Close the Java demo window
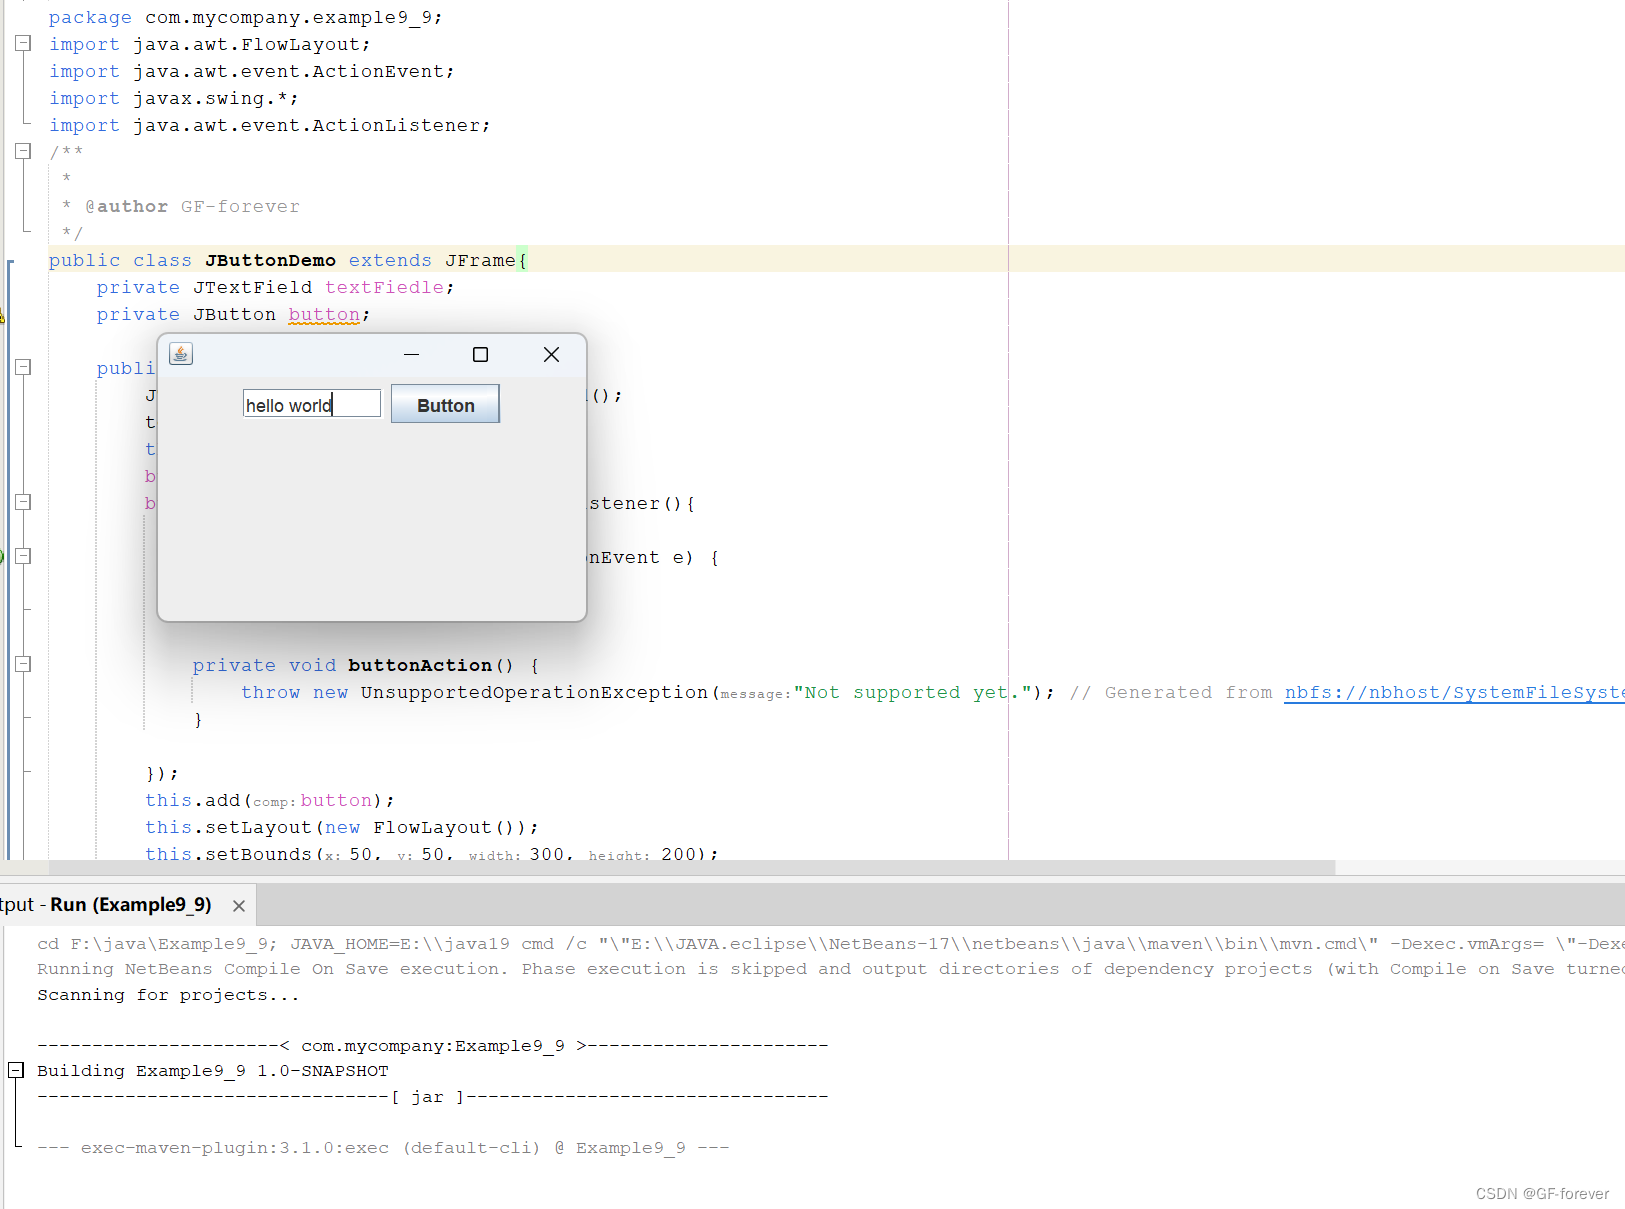 coord(551,354)
